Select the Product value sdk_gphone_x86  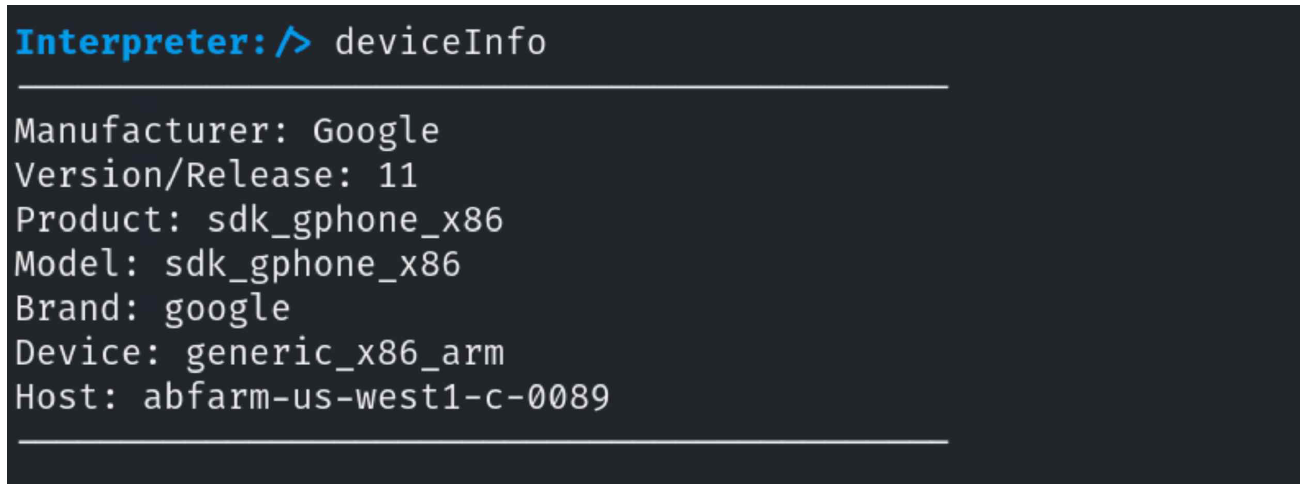(x=355, y=220)
